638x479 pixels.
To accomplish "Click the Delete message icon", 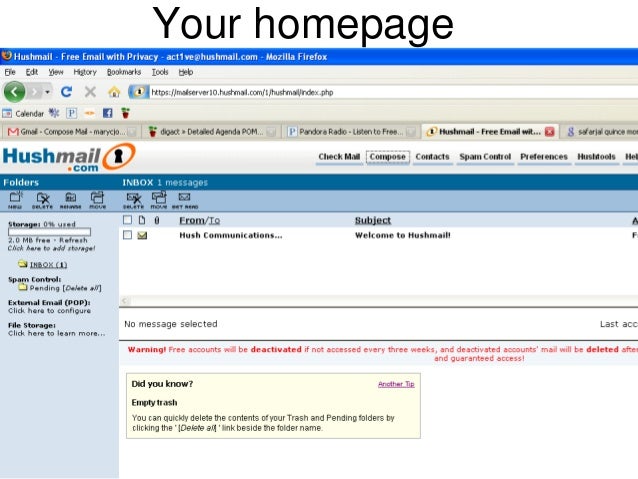I will [x=133, y=200].
